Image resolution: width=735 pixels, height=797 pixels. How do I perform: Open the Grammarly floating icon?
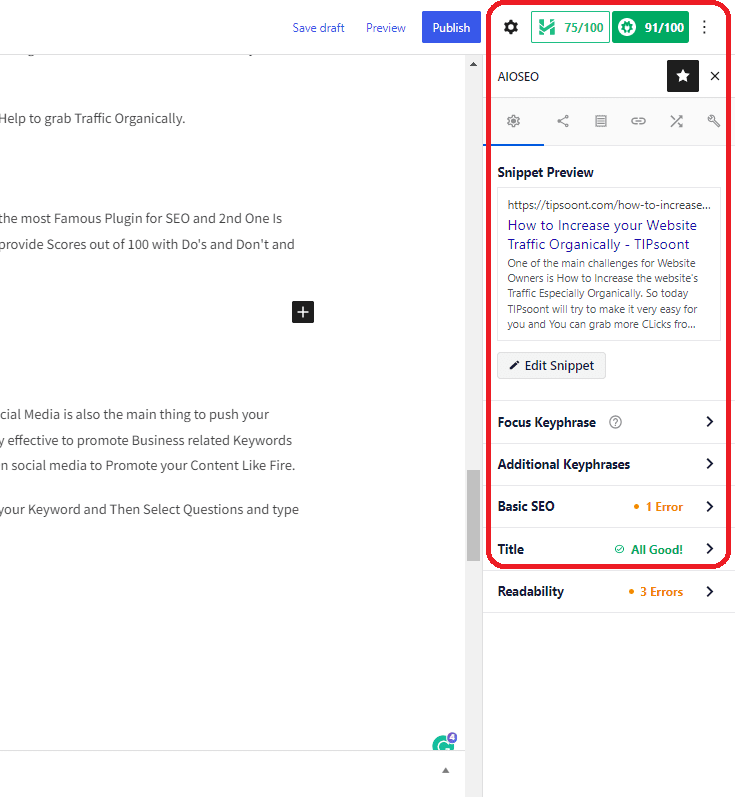coord(444,743)
